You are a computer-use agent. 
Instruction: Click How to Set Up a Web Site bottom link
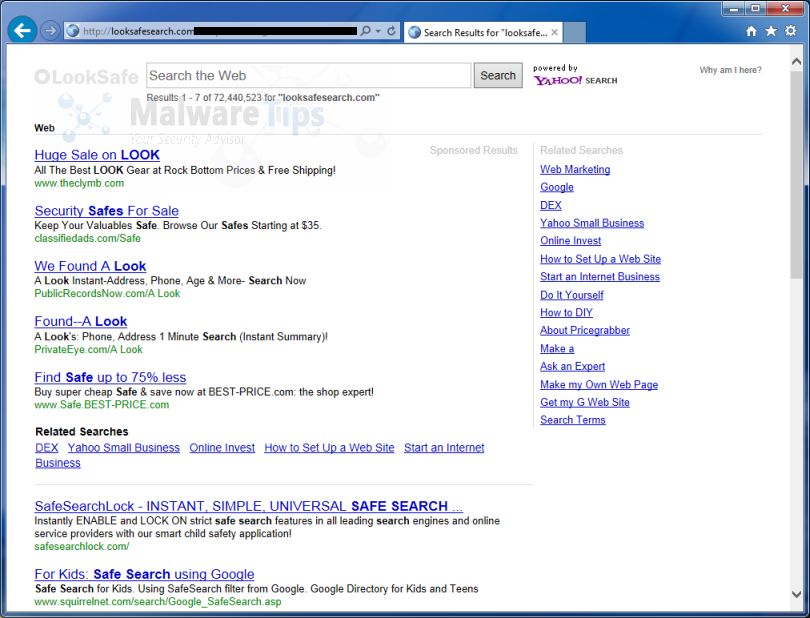tap(329, 447)
